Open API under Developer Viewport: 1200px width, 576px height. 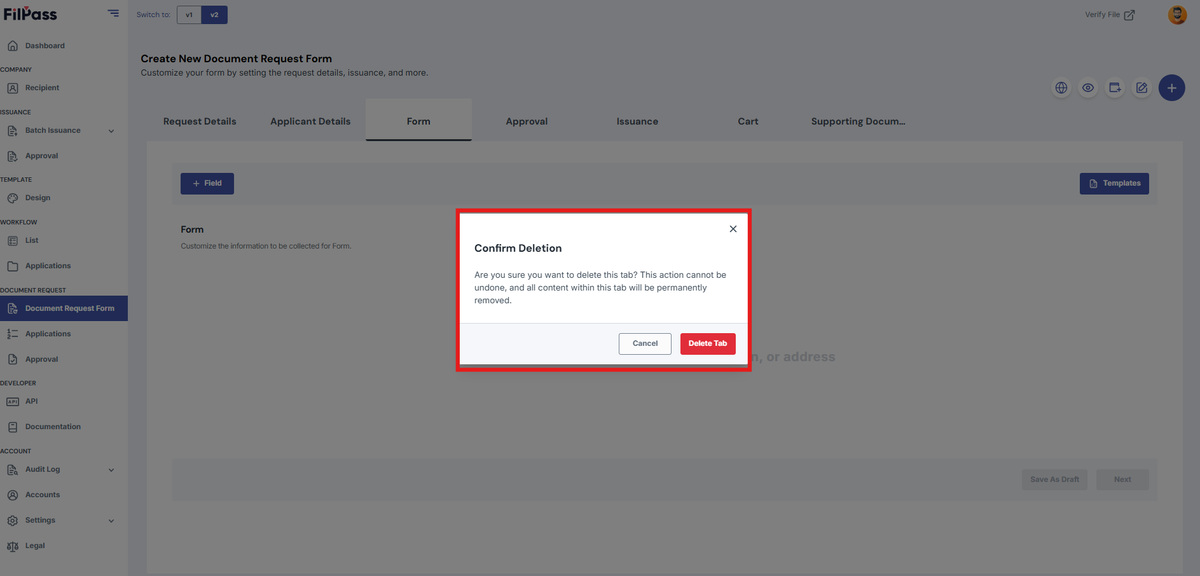(31, 401)
